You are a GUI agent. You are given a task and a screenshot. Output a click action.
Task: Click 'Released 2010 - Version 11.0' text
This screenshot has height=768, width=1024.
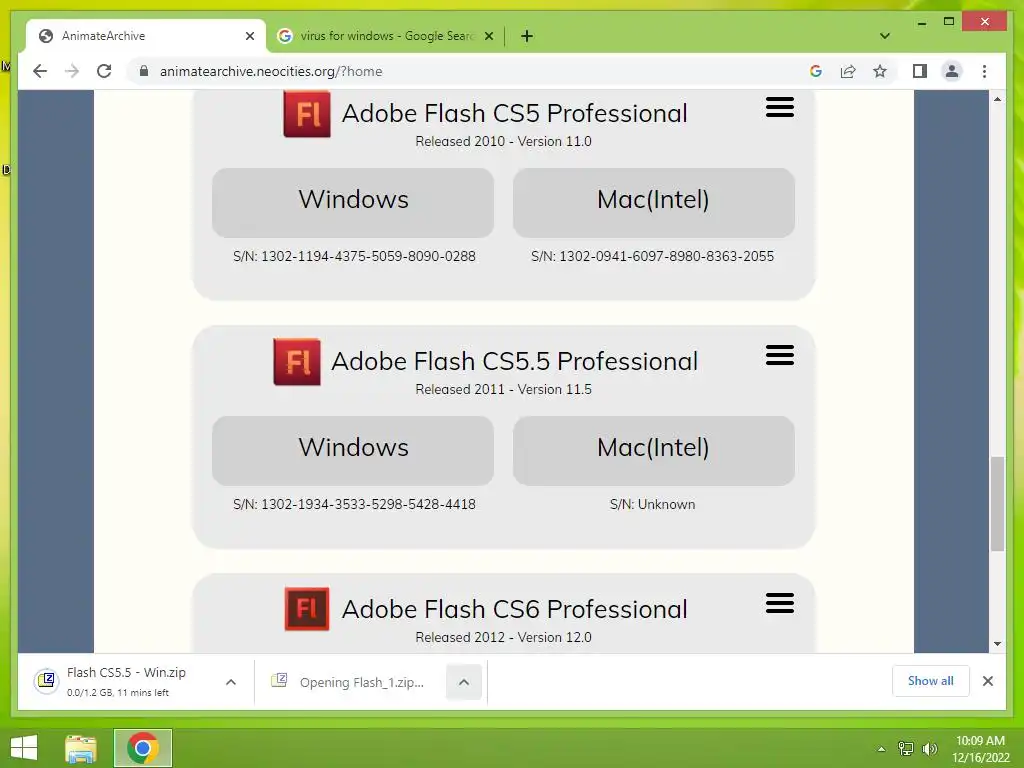coord(504,141)
